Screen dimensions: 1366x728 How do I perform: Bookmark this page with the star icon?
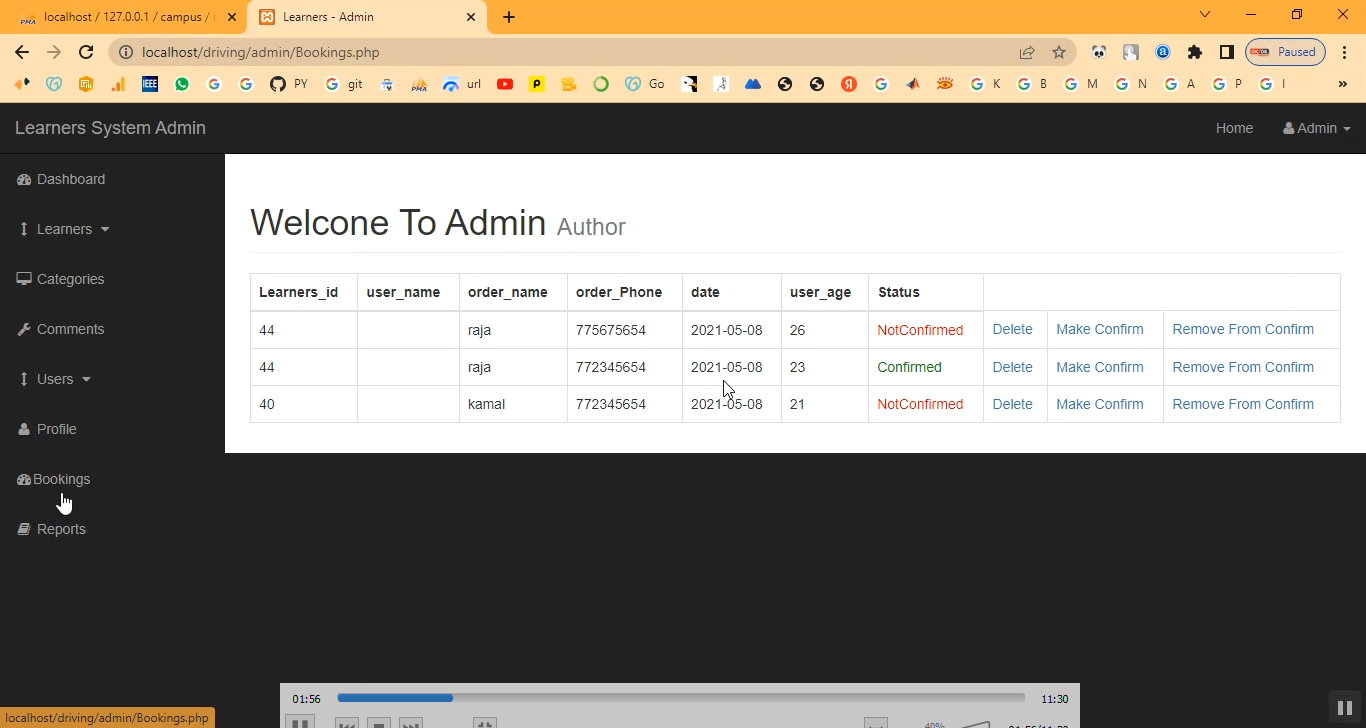point(1059,52)
